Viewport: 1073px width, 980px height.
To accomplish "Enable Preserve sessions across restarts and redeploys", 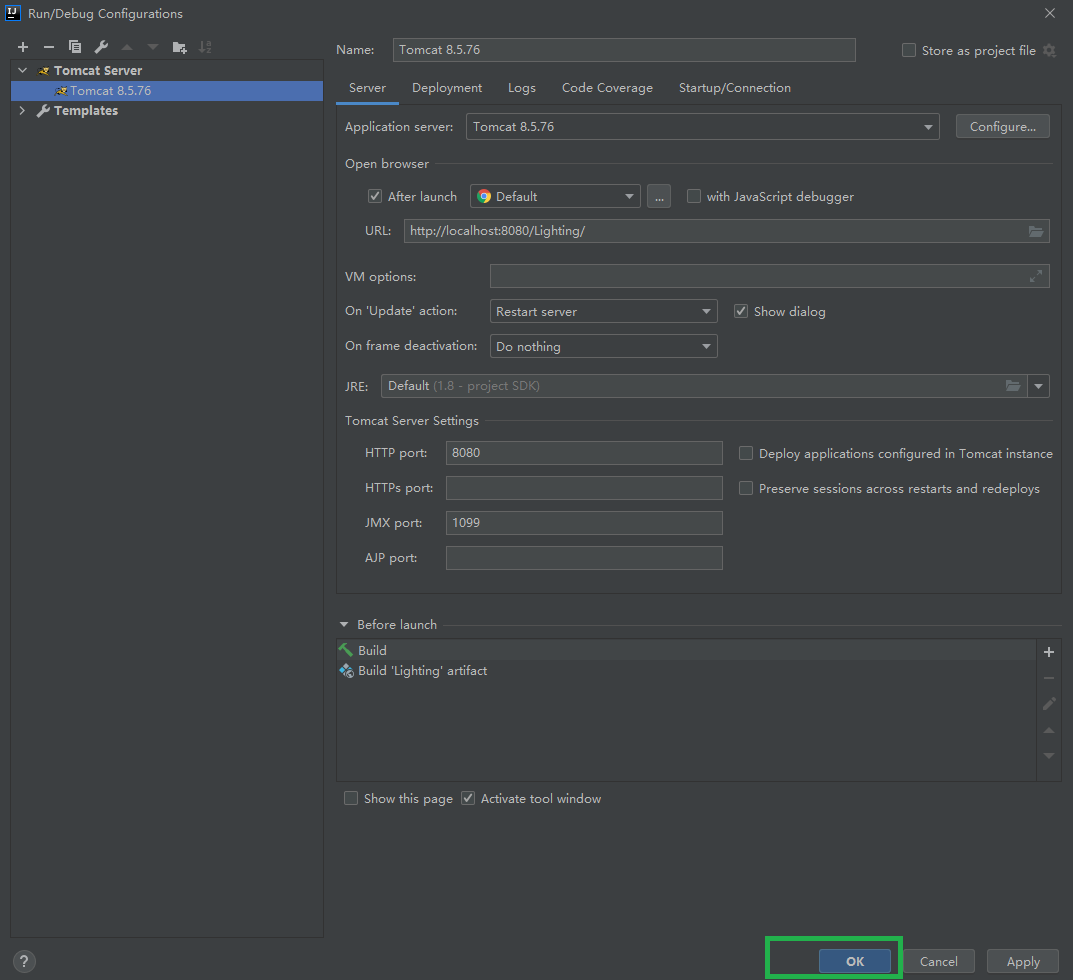I will (746, 488).
